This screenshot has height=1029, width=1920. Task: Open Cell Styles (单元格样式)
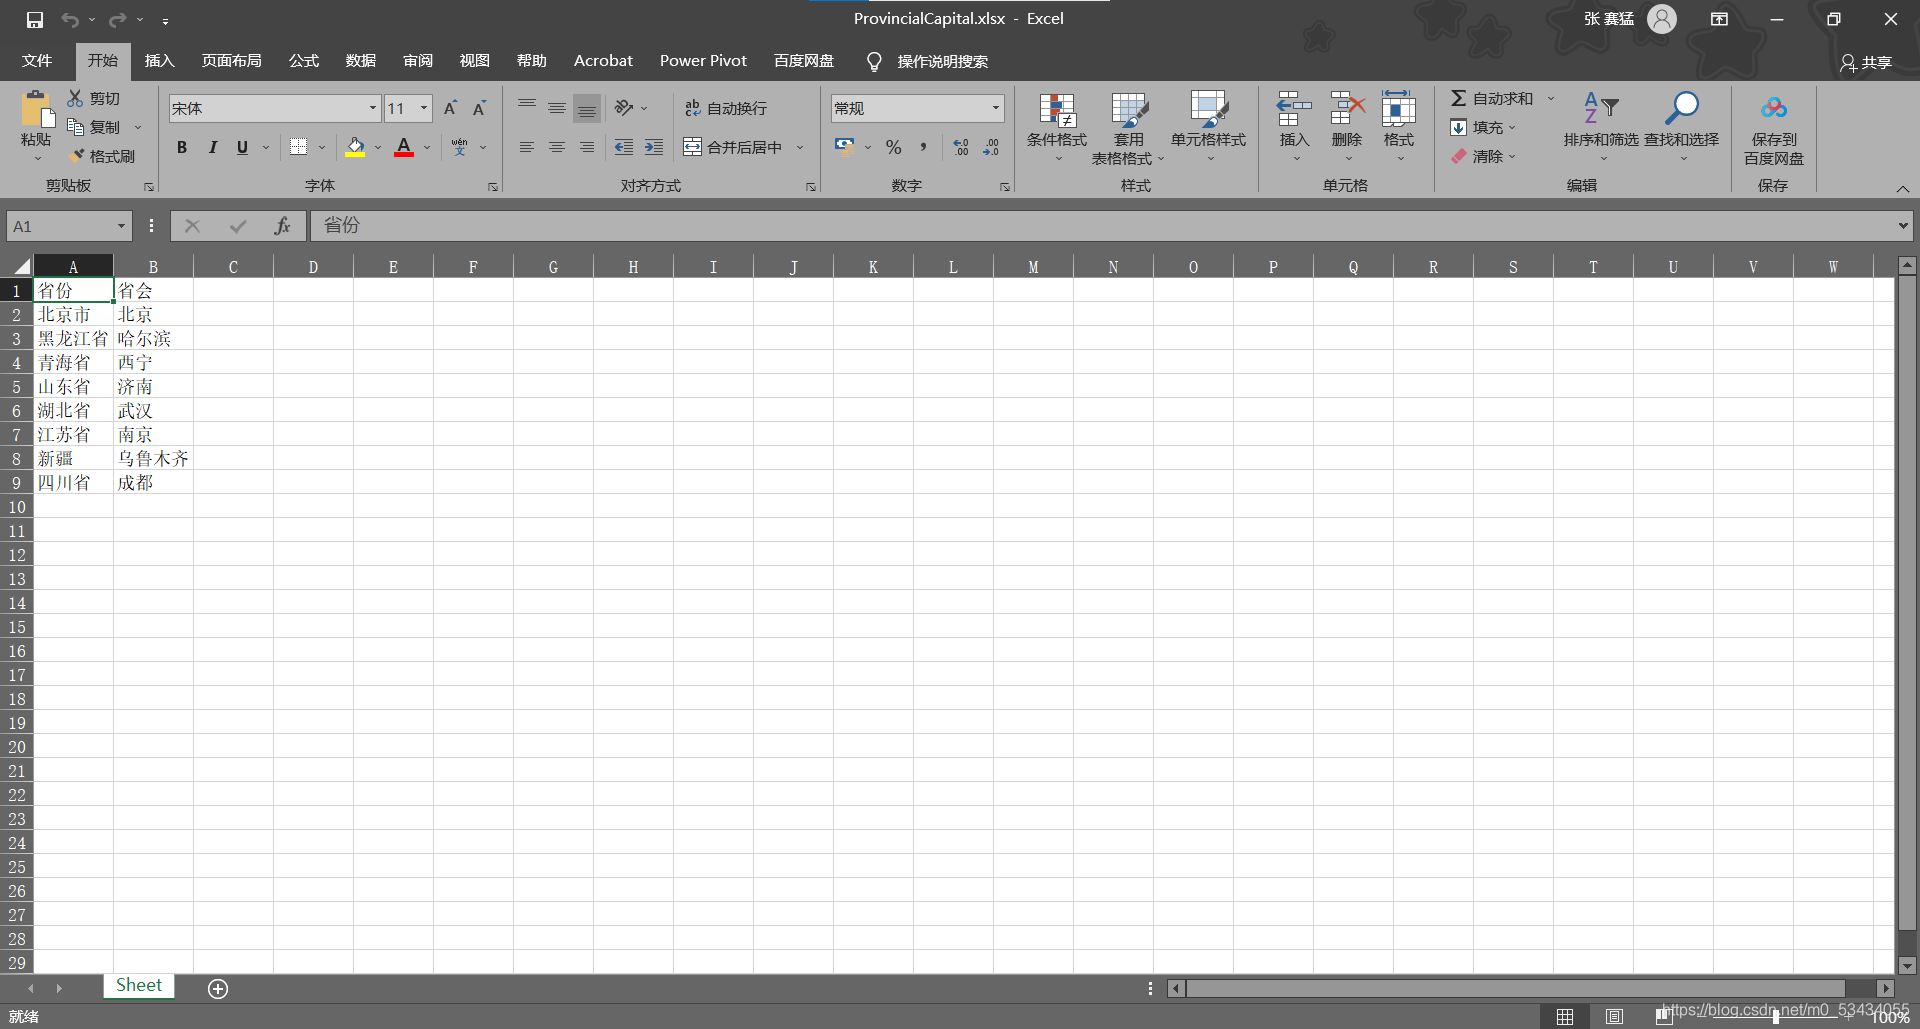click(x=1209, y=128)
